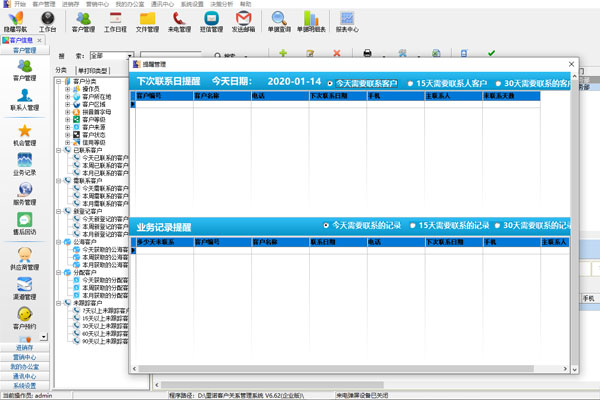
Task: Switch to the 分类 tab above the tree
Action: 61,70
